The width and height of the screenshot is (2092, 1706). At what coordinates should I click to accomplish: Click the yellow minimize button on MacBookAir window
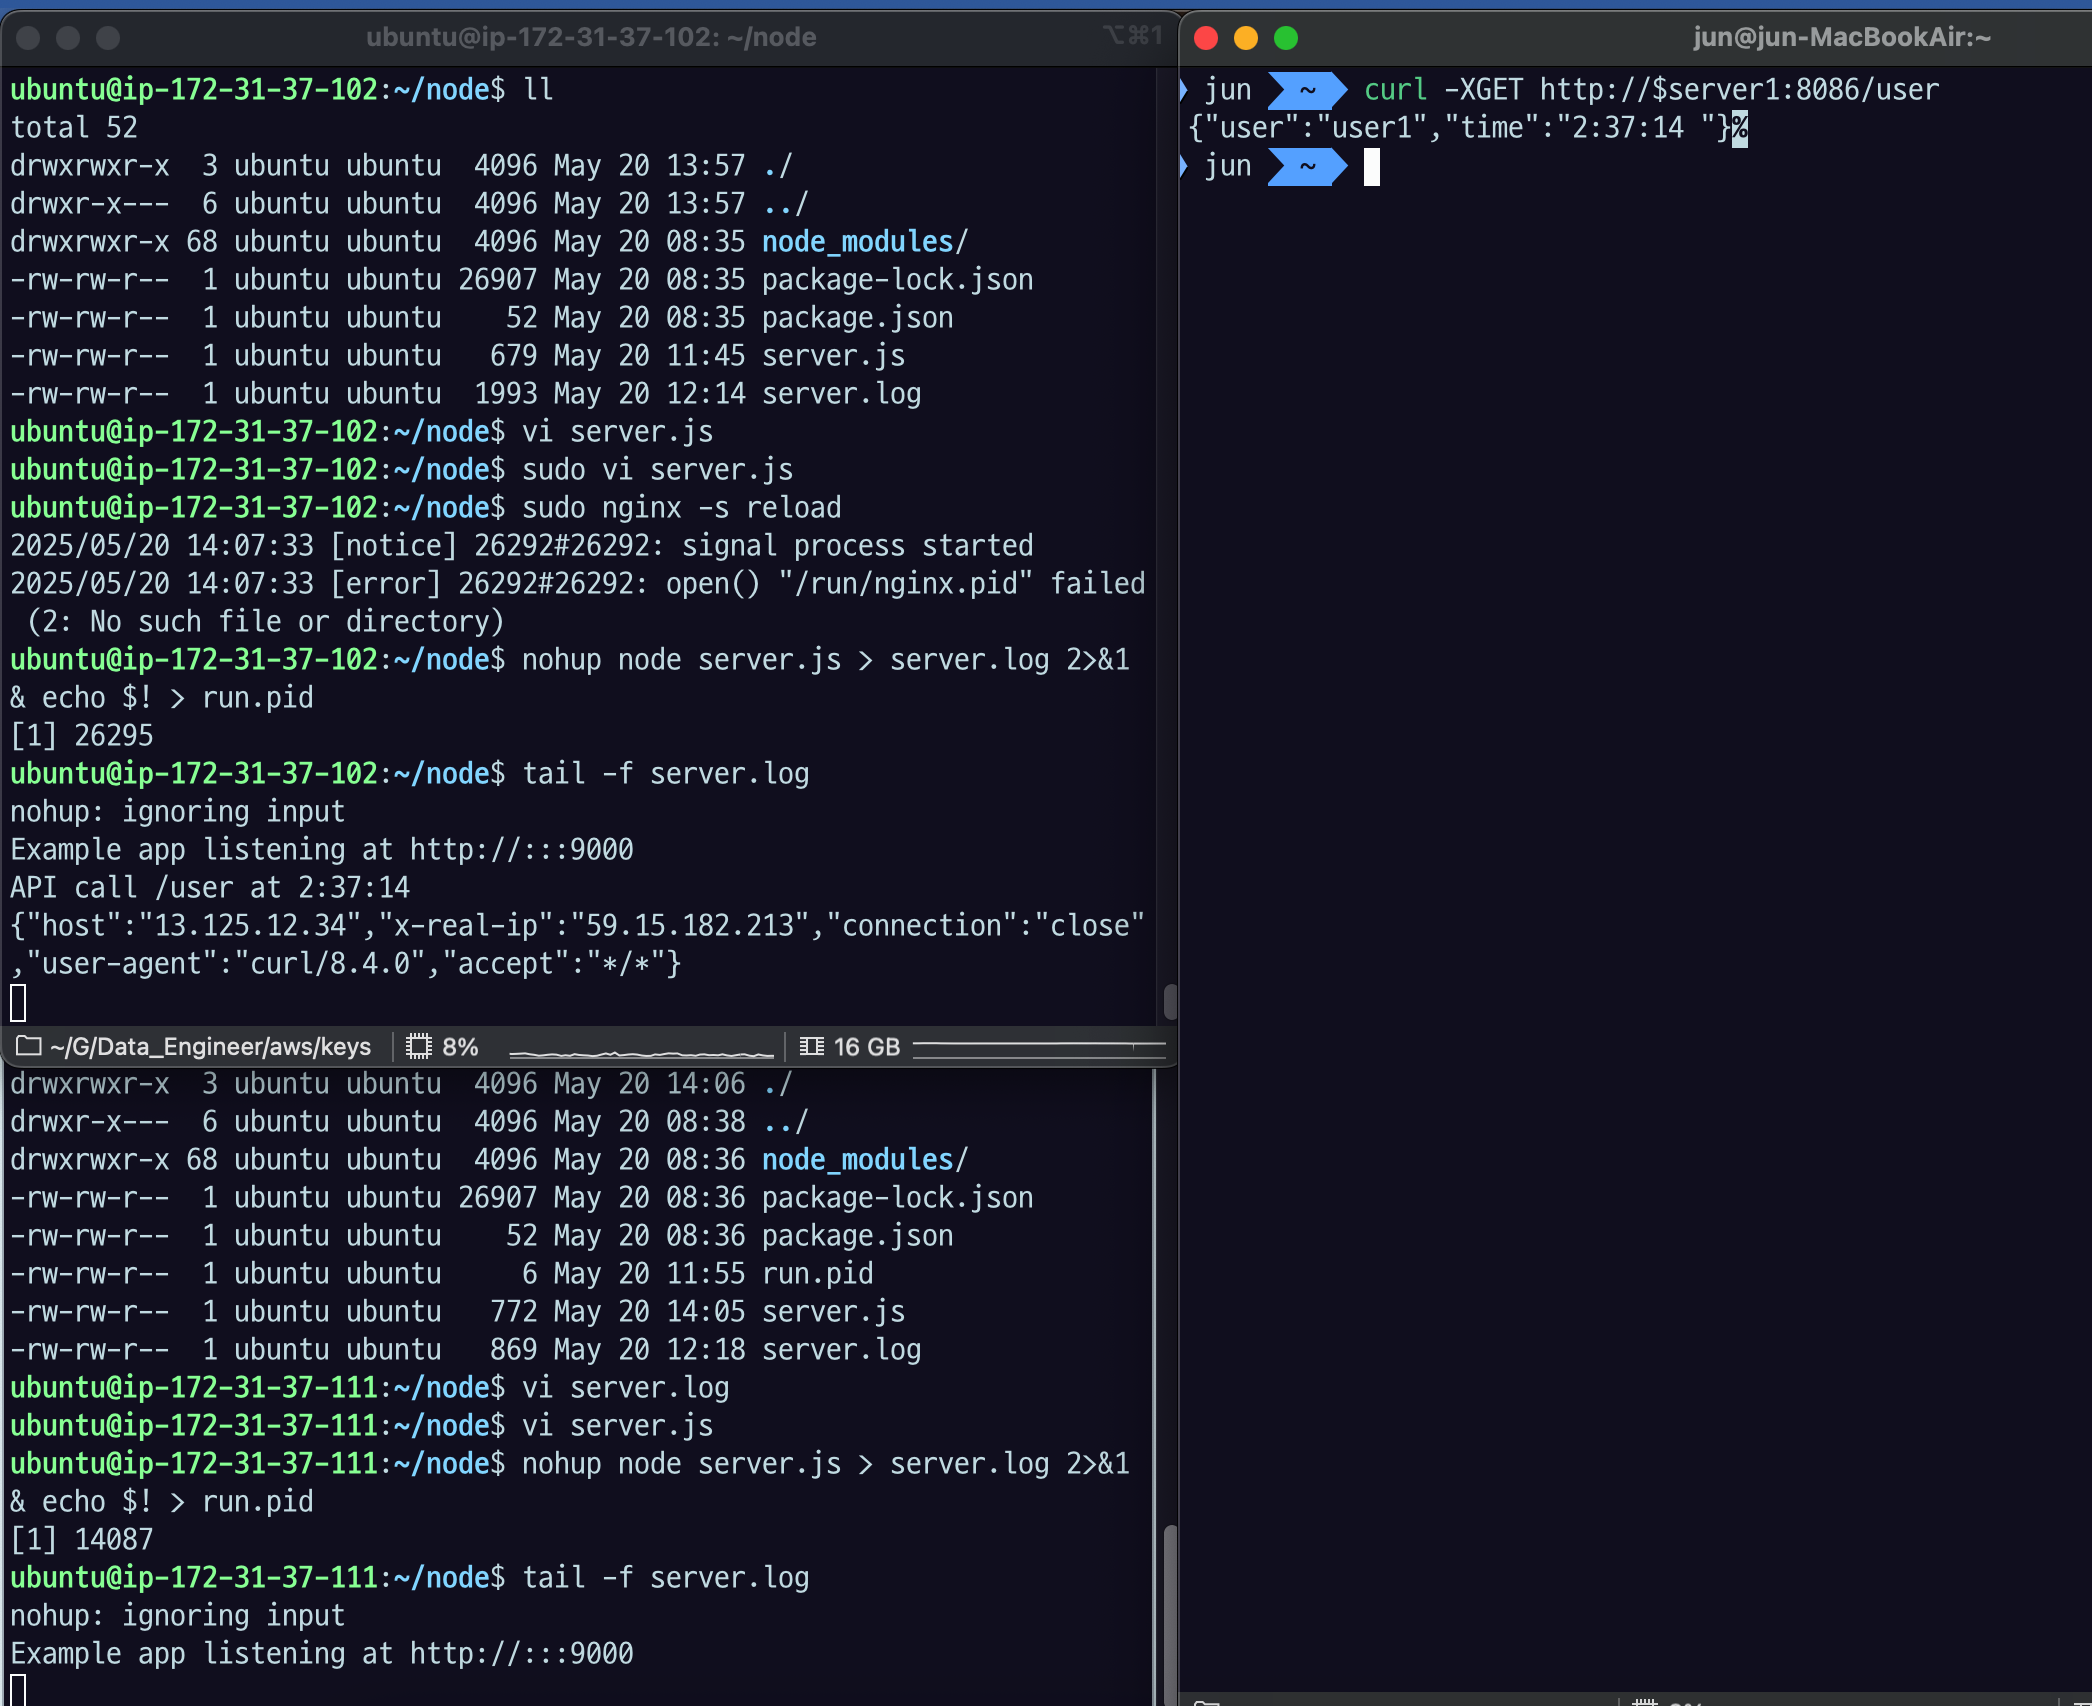point(1246,38)
